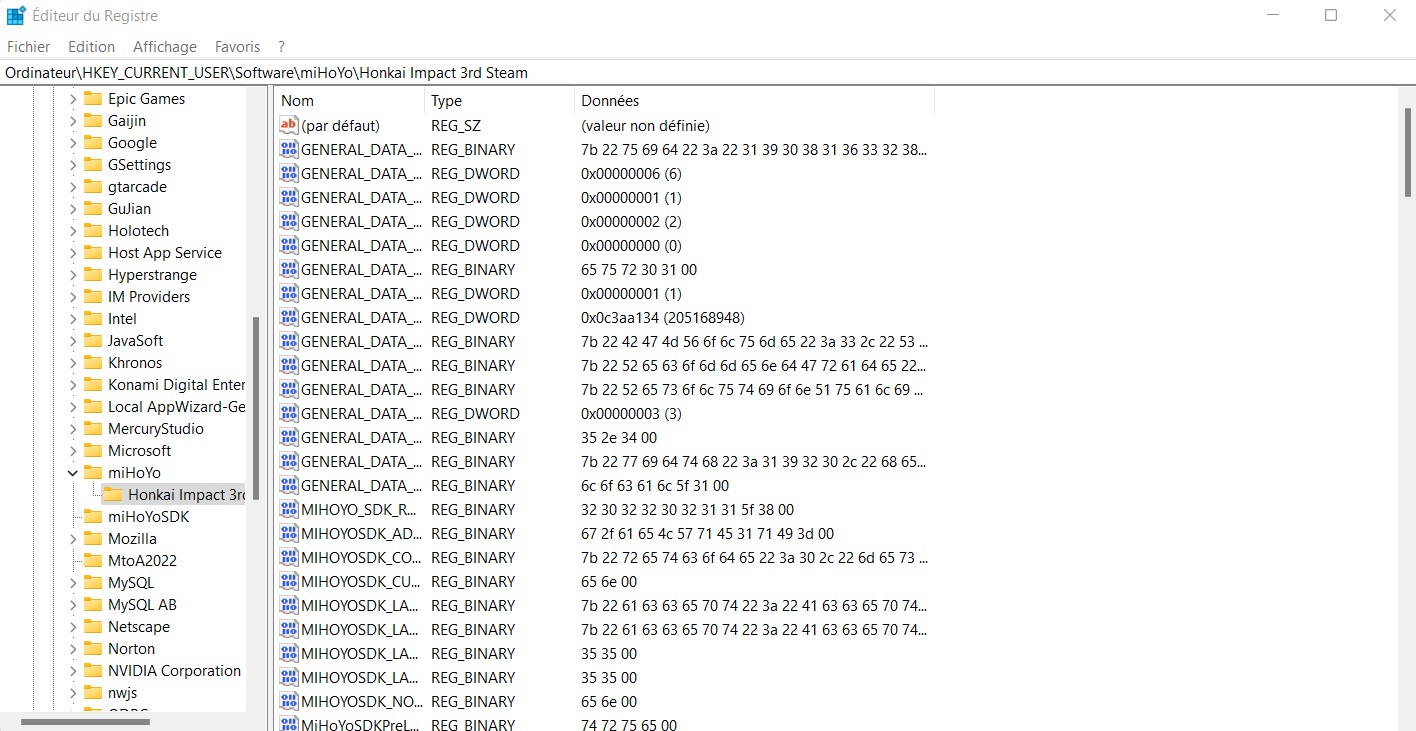The image size is (1416, 731).
Task: Click the DWORD icon for value 0x00000003 (3)
Action: click(x=289, y=414)
